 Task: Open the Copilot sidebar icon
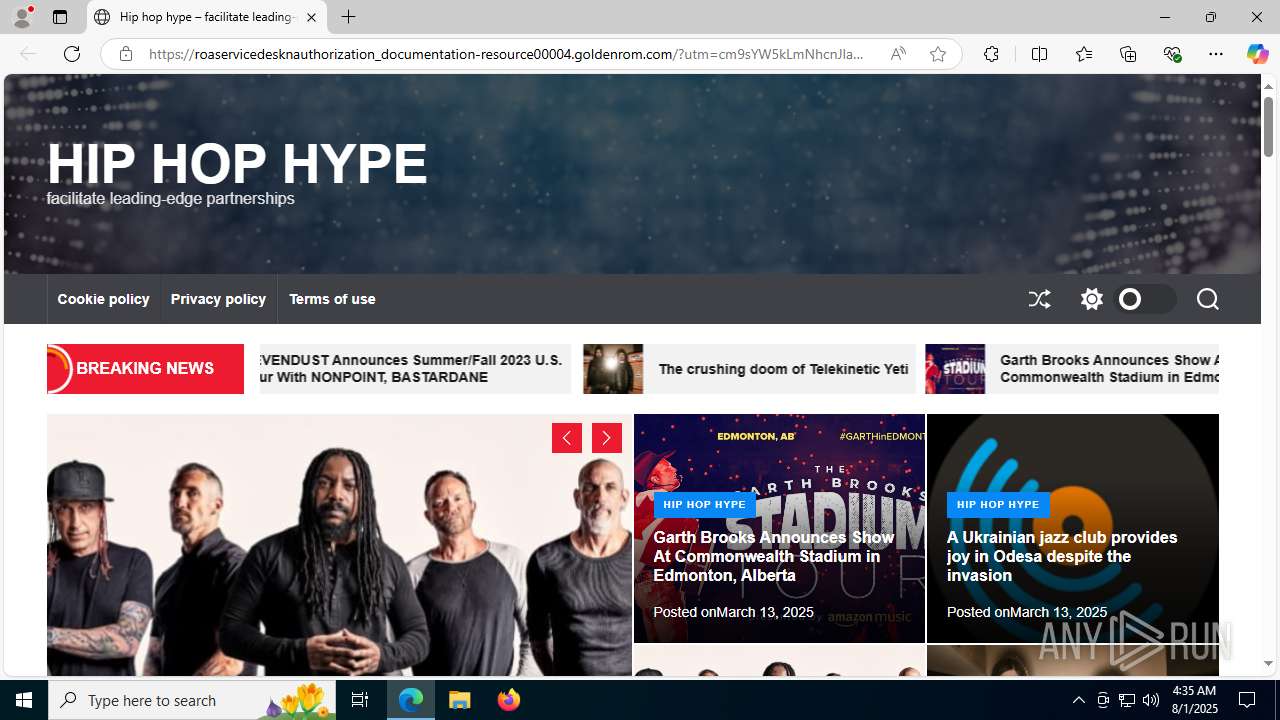coord(1257,54)
